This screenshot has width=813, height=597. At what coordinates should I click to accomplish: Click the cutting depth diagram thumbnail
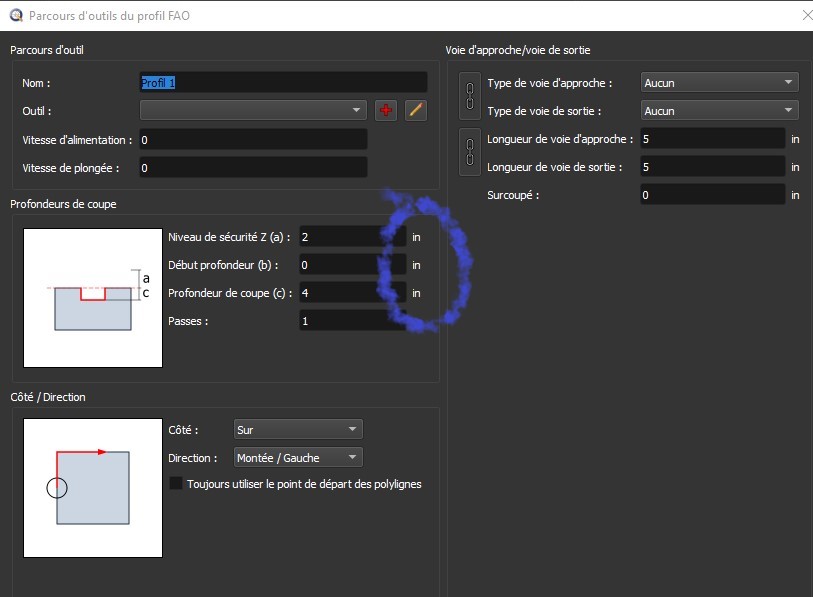coord(93,297)
